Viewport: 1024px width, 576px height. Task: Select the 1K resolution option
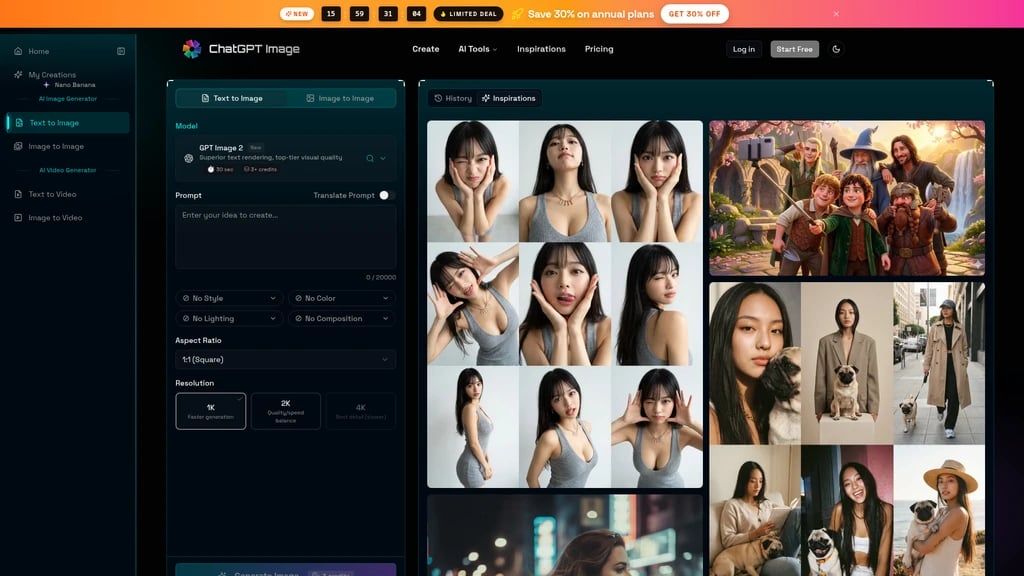coord(210,411)
